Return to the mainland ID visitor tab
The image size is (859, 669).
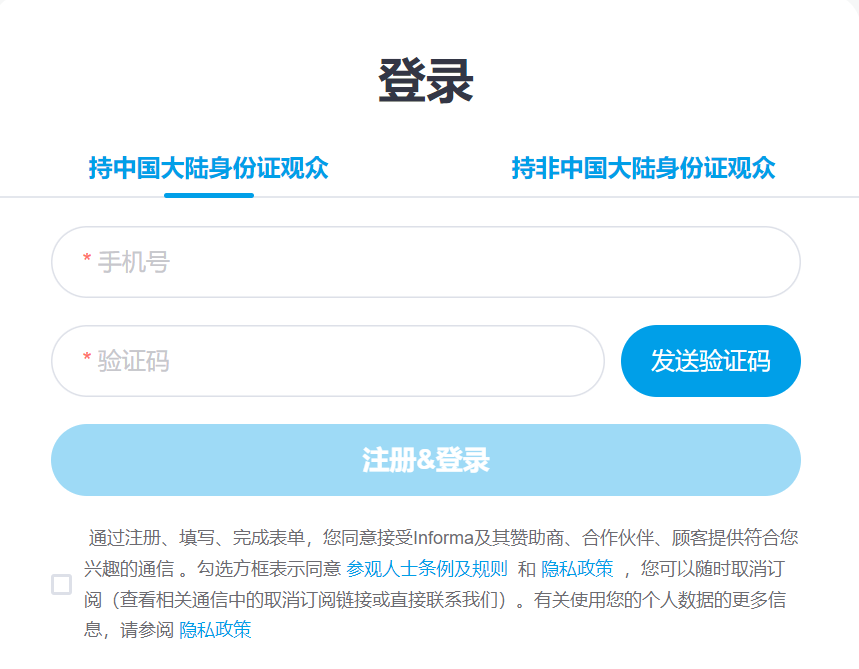pyautogui.click(x=208, y=168)
